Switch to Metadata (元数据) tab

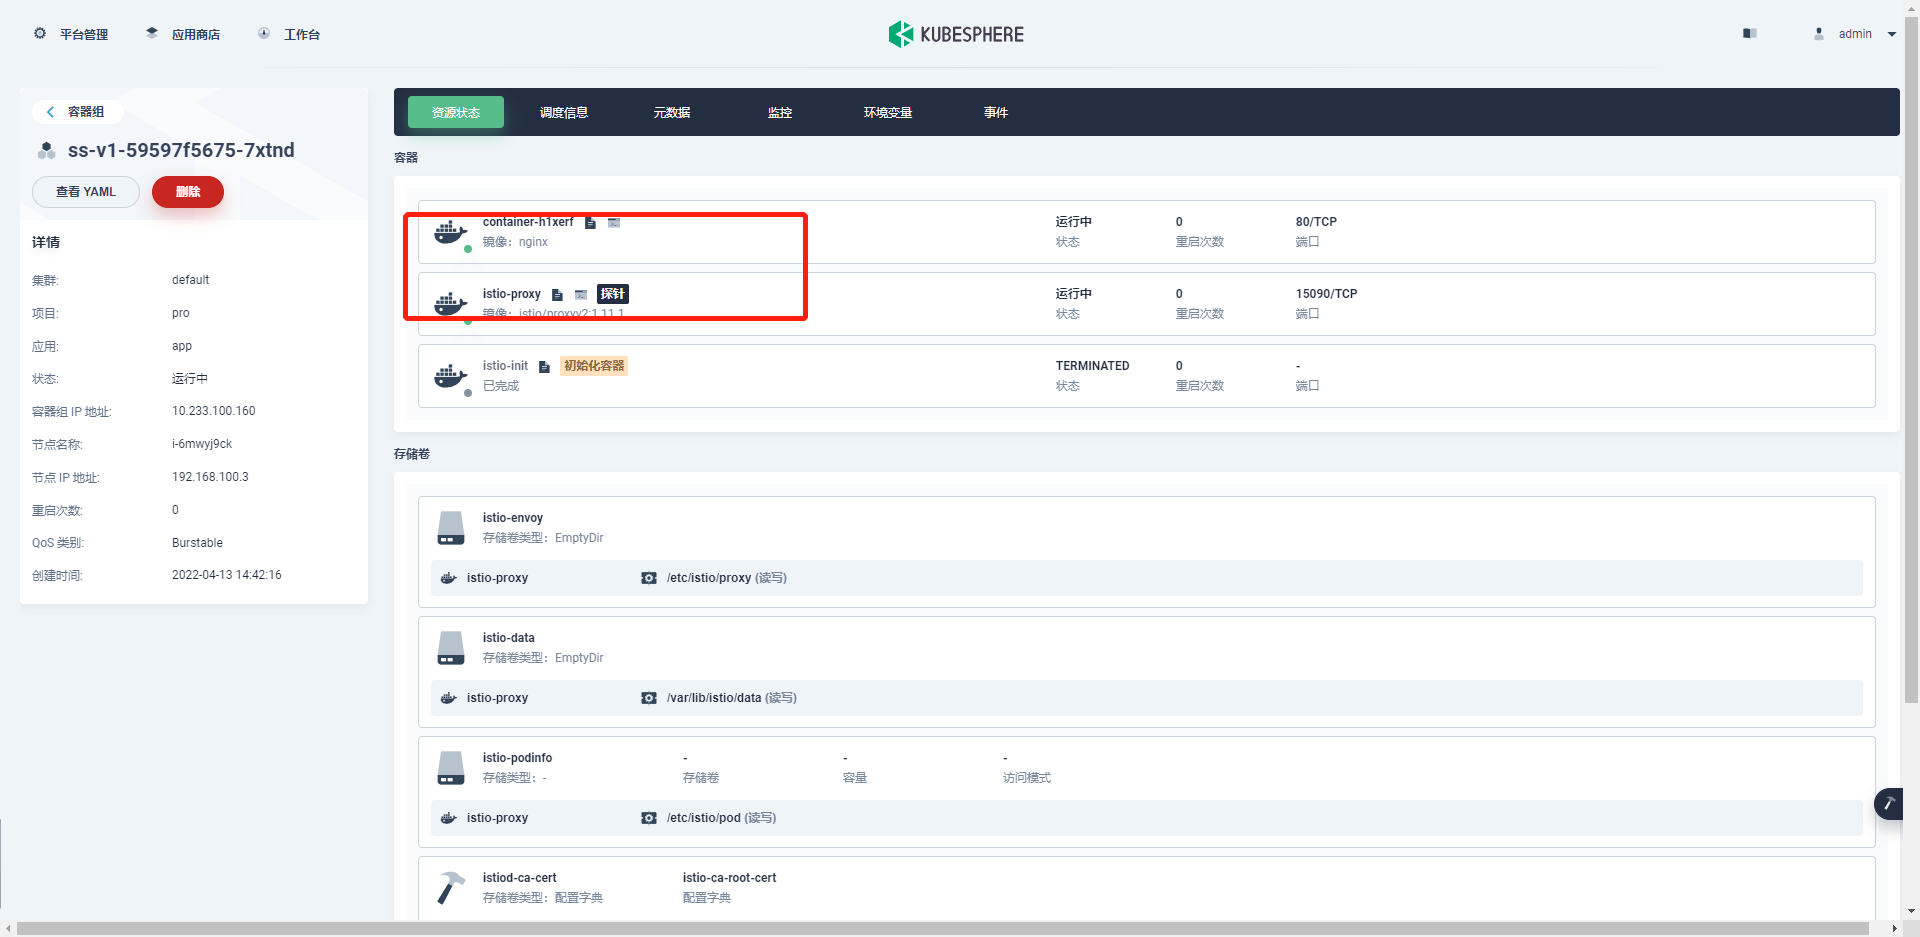coord(672,112)
